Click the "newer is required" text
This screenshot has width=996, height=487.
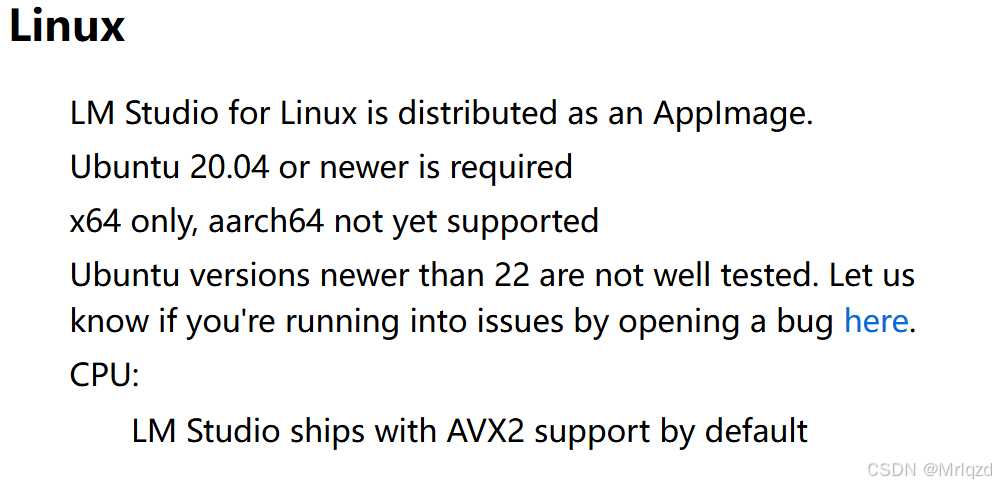click(446, 167)
